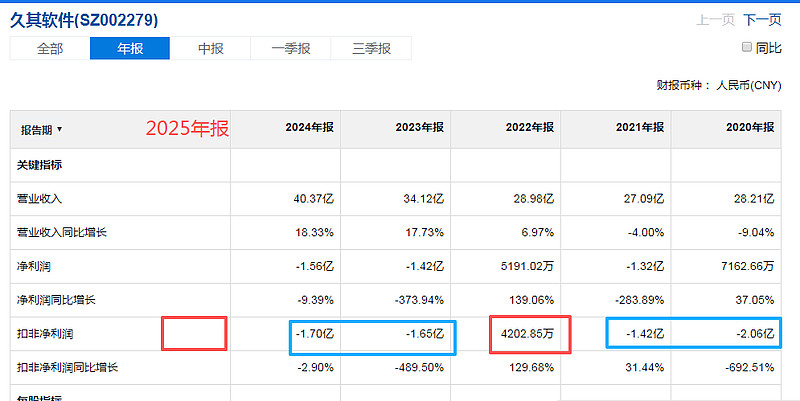Open the 全部 reports tab
The image size is (800, 401).
[49, 48]
